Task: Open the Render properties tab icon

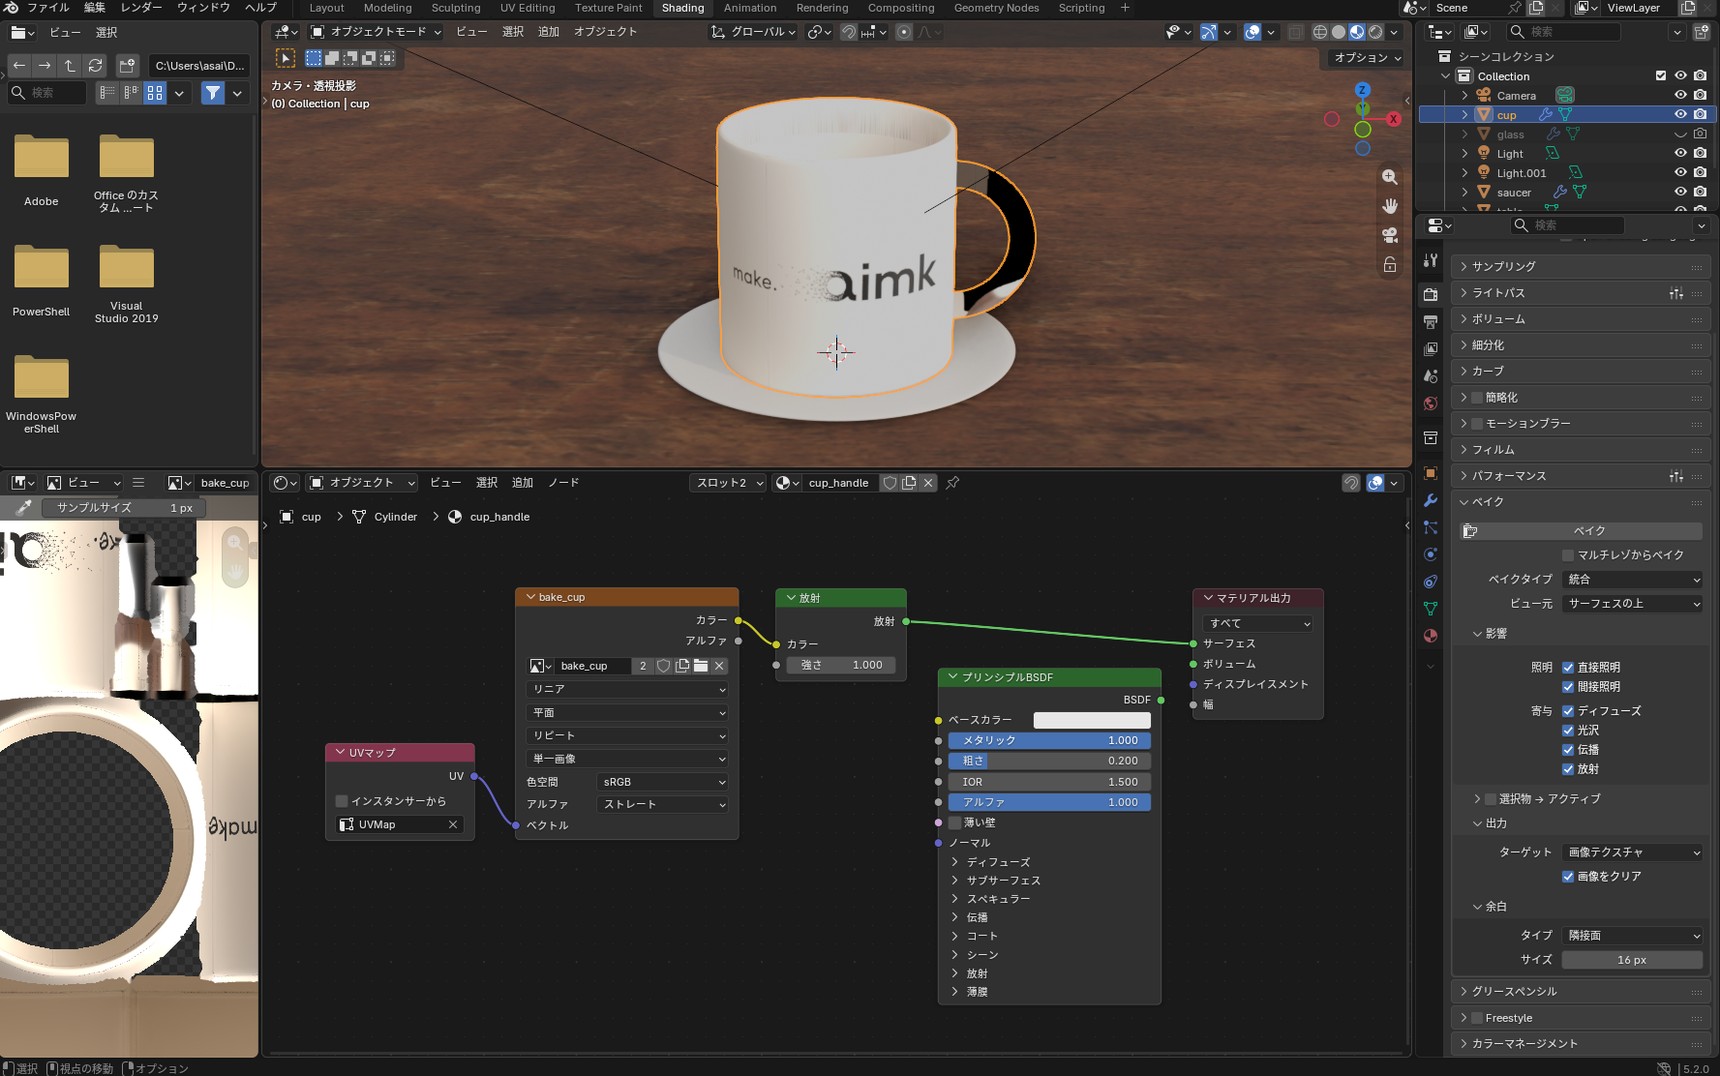Action: click(x=1431, y=294)
